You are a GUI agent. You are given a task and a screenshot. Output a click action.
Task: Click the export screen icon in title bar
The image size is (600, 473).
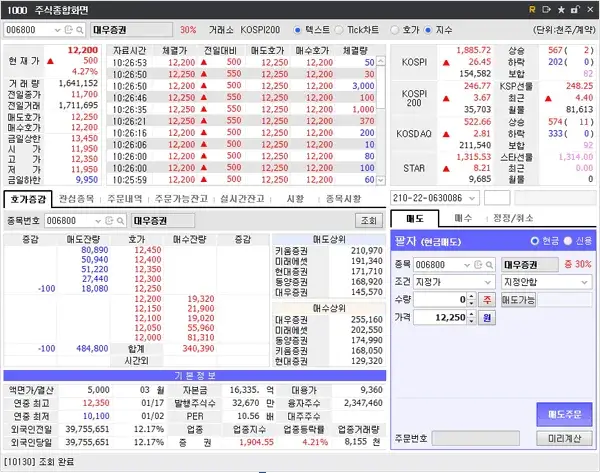click(546, 10)
